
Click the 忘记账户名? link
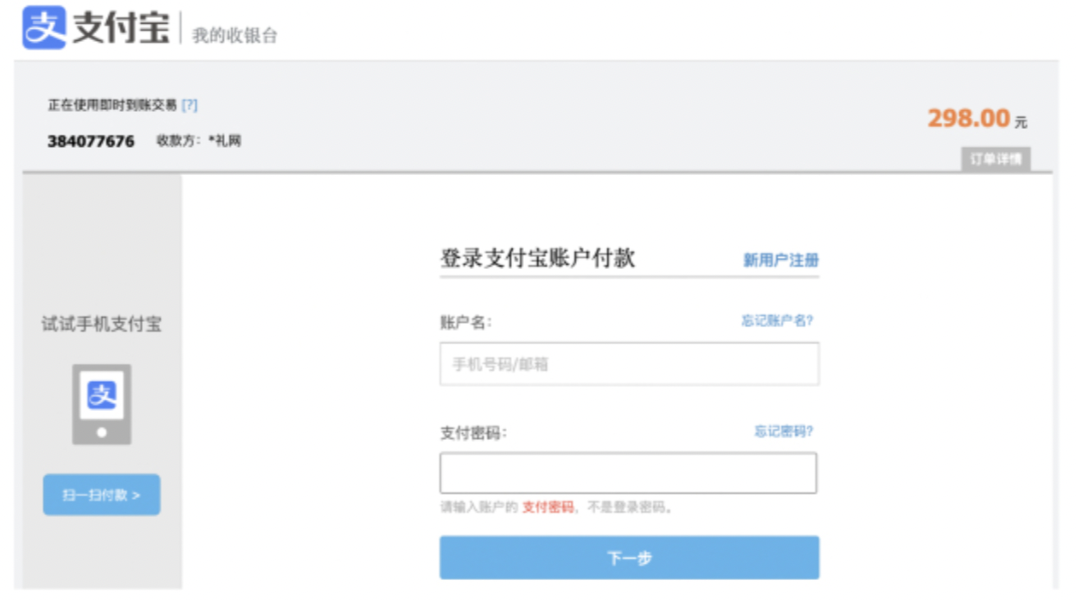pyautogui.click(x=777, y=321)
